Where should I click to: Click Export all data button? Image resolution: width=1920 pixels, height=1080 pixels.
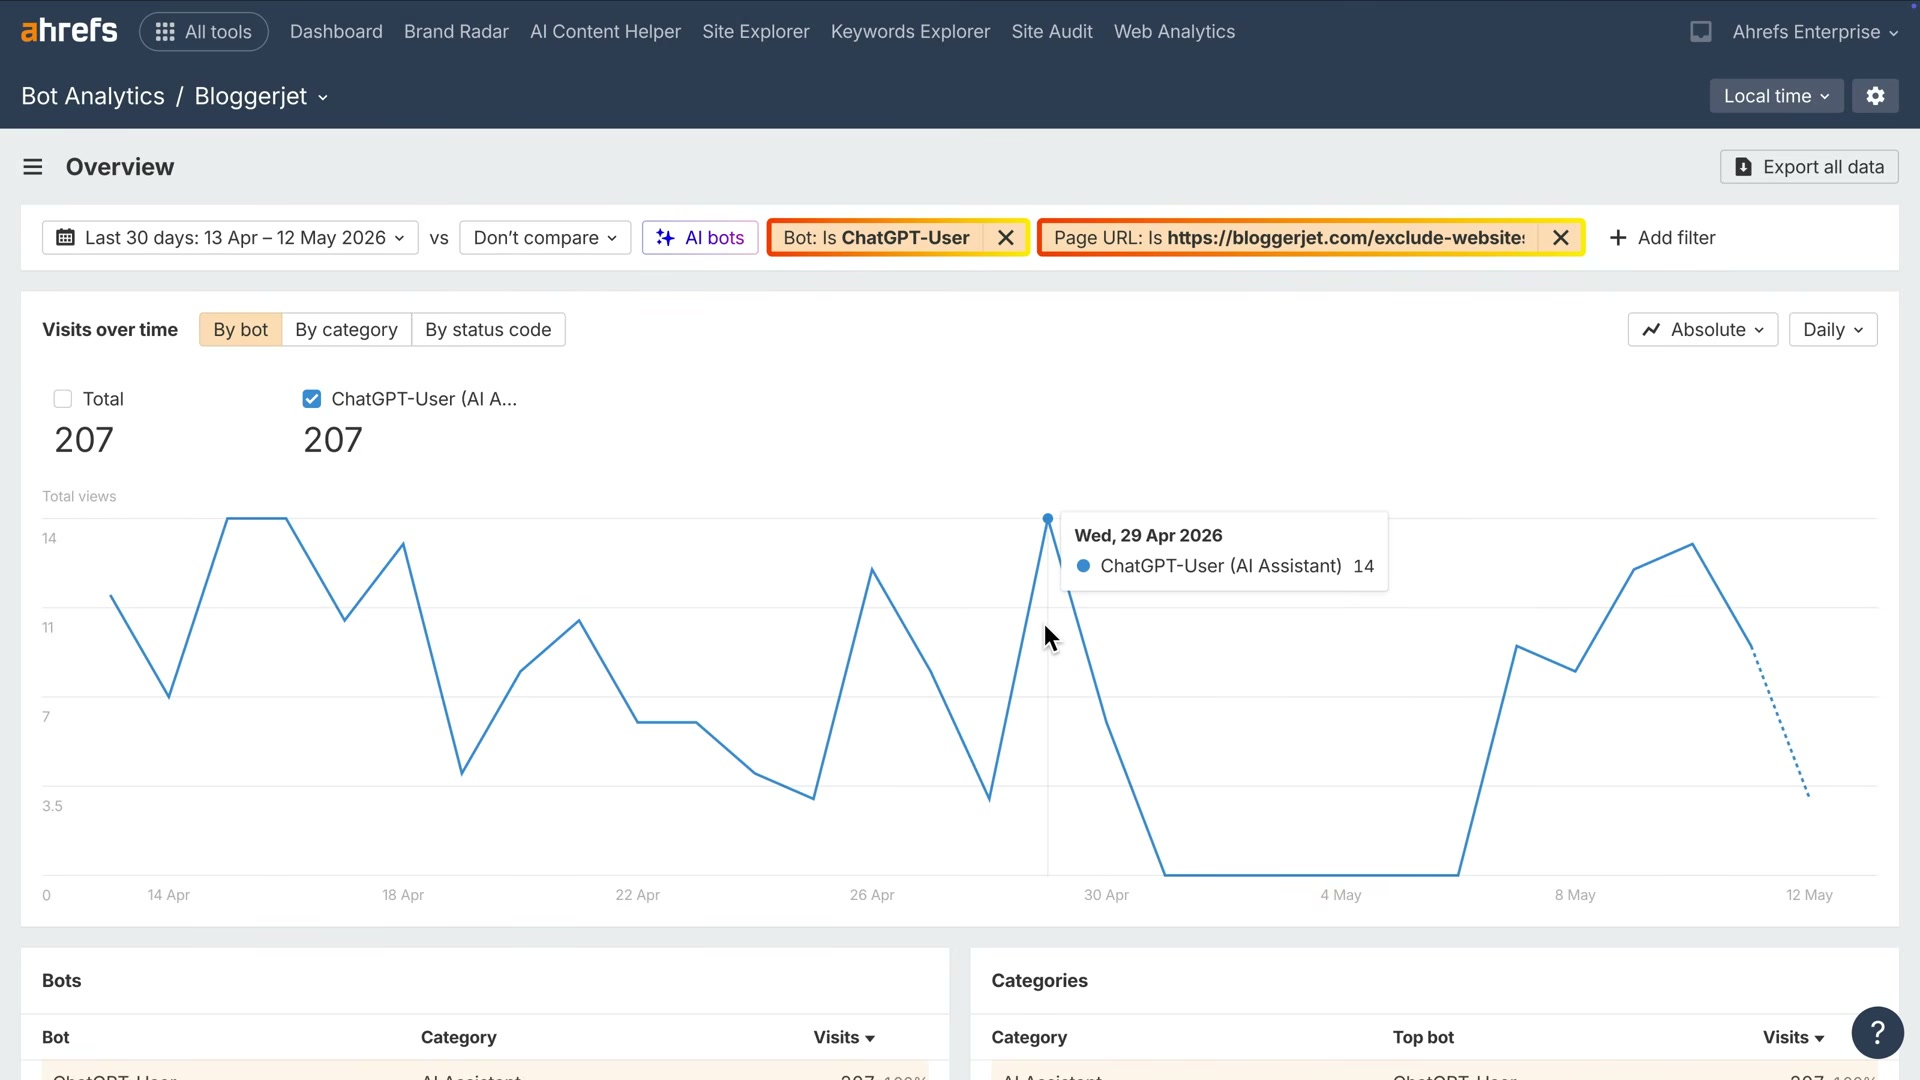[1809, 167]
